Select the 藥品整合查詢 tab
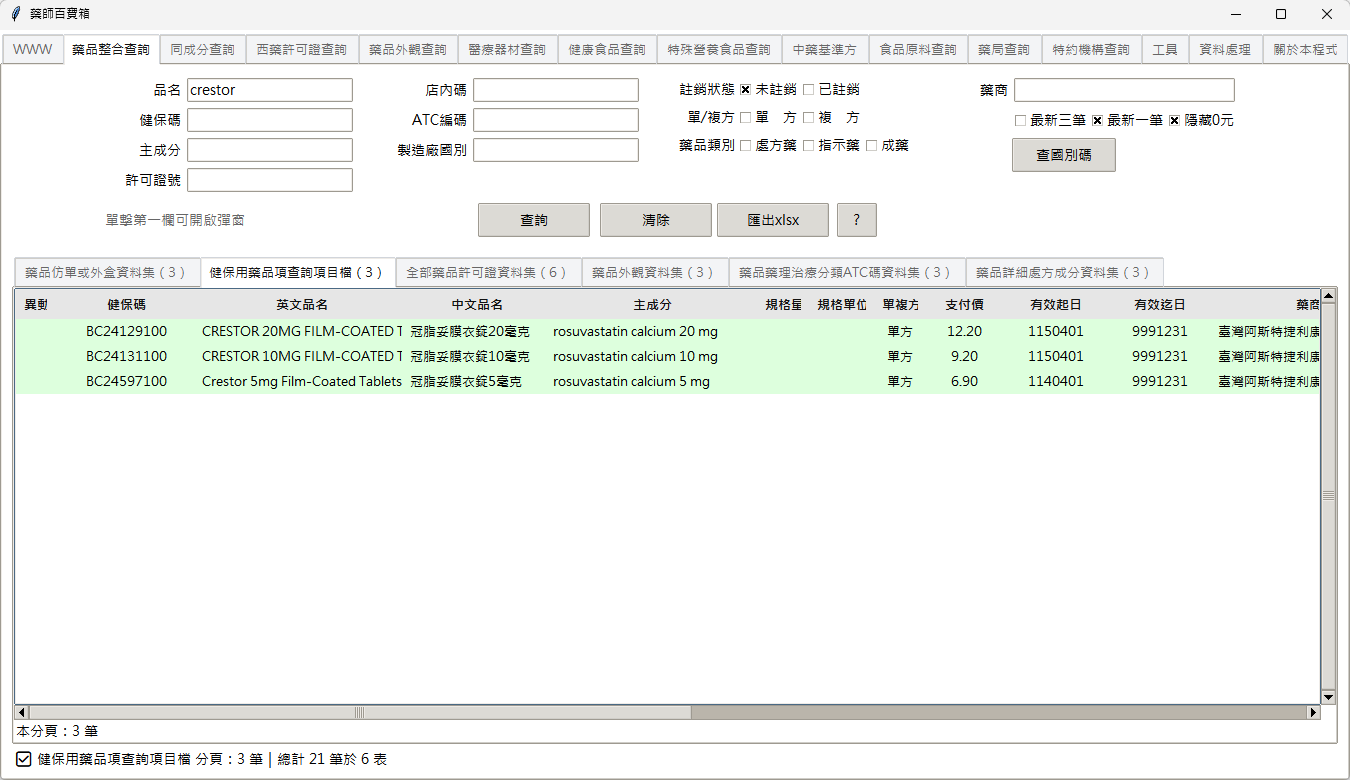Image resolution: width=1350 pixels, height=780 pixels. pyautogui.click(x=111, y=49)
